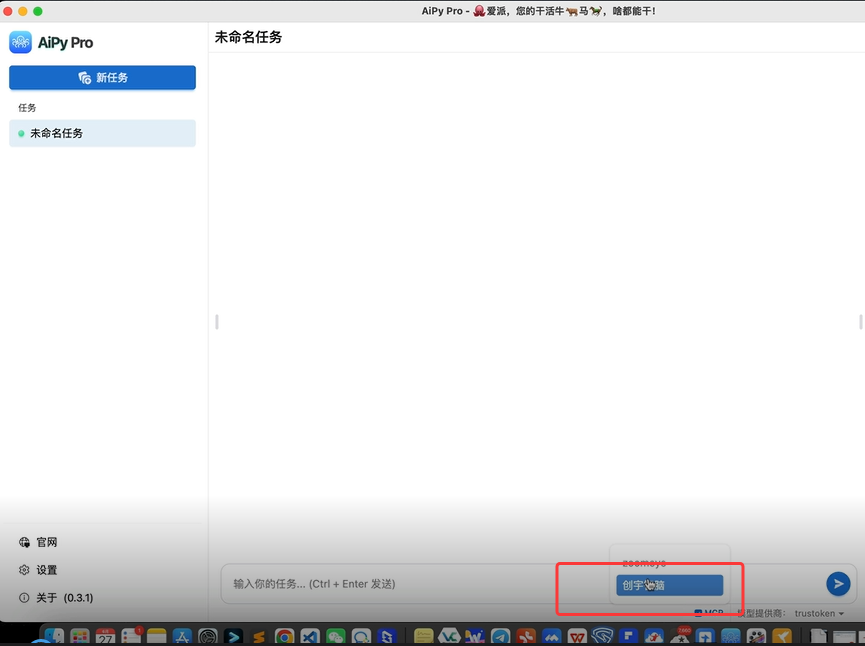Open Google Chrome from the dock
Viewport: 865px width, 646px height.
pos(285,637)
